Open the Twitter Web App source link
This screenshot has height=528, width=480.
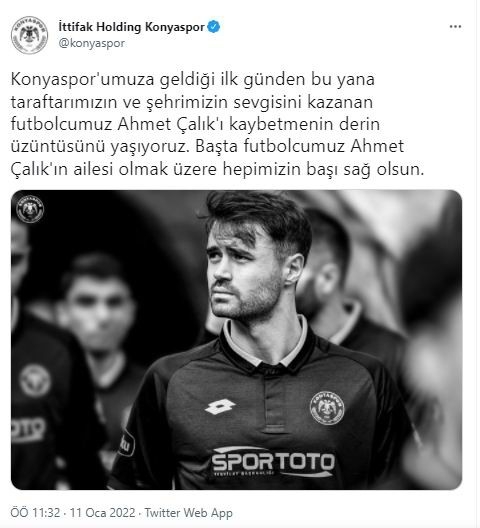pos(189,513)
